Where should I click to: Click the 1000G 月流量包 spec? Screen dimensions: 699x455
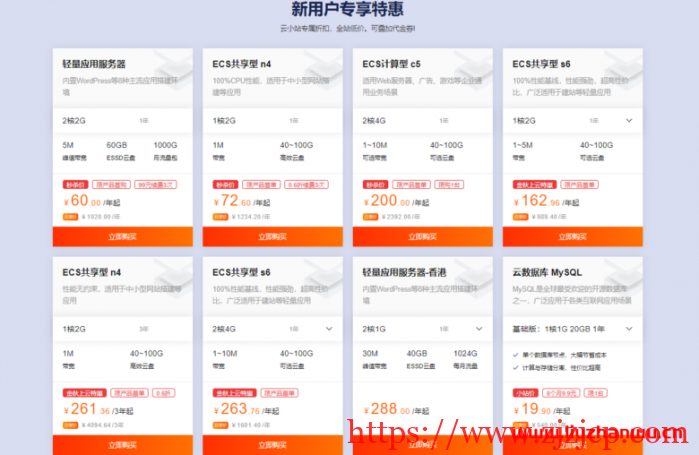(165, 151)
